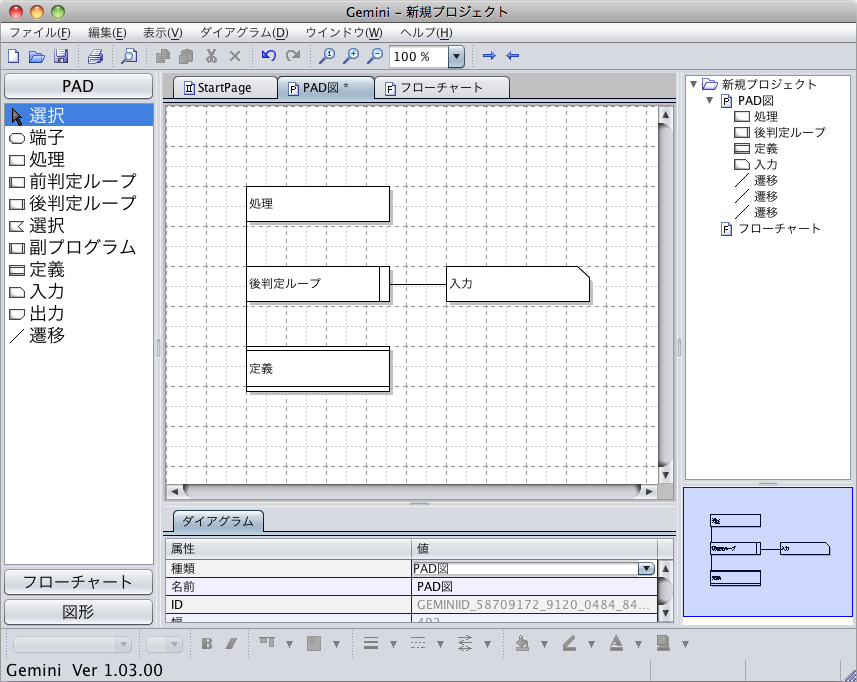The image size is (857, 682).
Task: Click the Redo arrow icon
Action: [294, 55]
